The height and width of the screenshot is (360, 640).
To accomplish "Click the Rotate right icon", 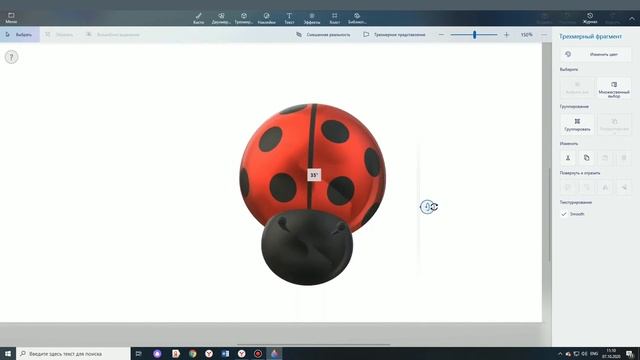I will pyautogui.click(x=587, y=187).
